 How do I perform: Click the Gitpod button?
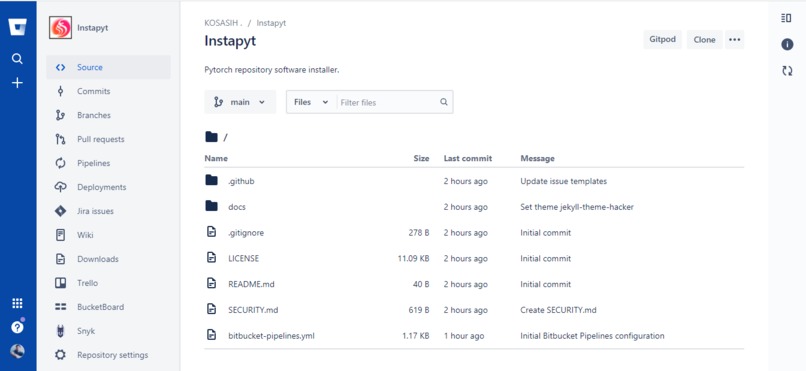662,40
